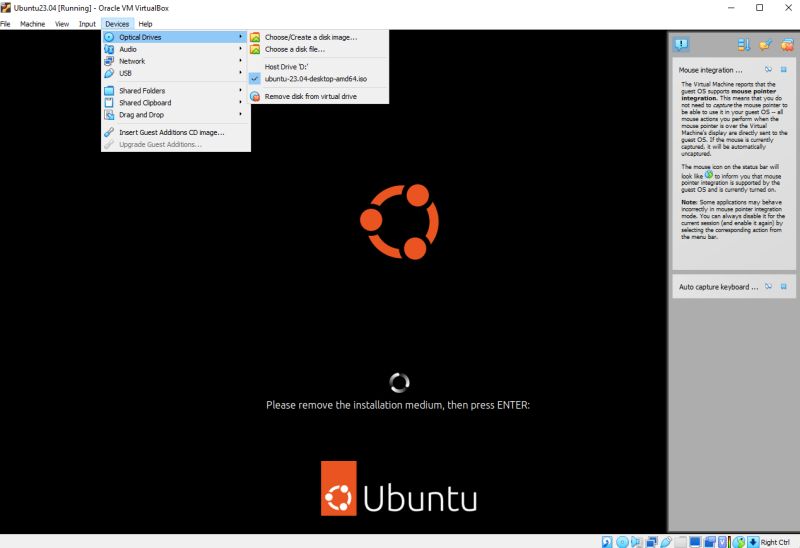Toggle notification sort order icon
Screen dimensions: 800x548
744,45
